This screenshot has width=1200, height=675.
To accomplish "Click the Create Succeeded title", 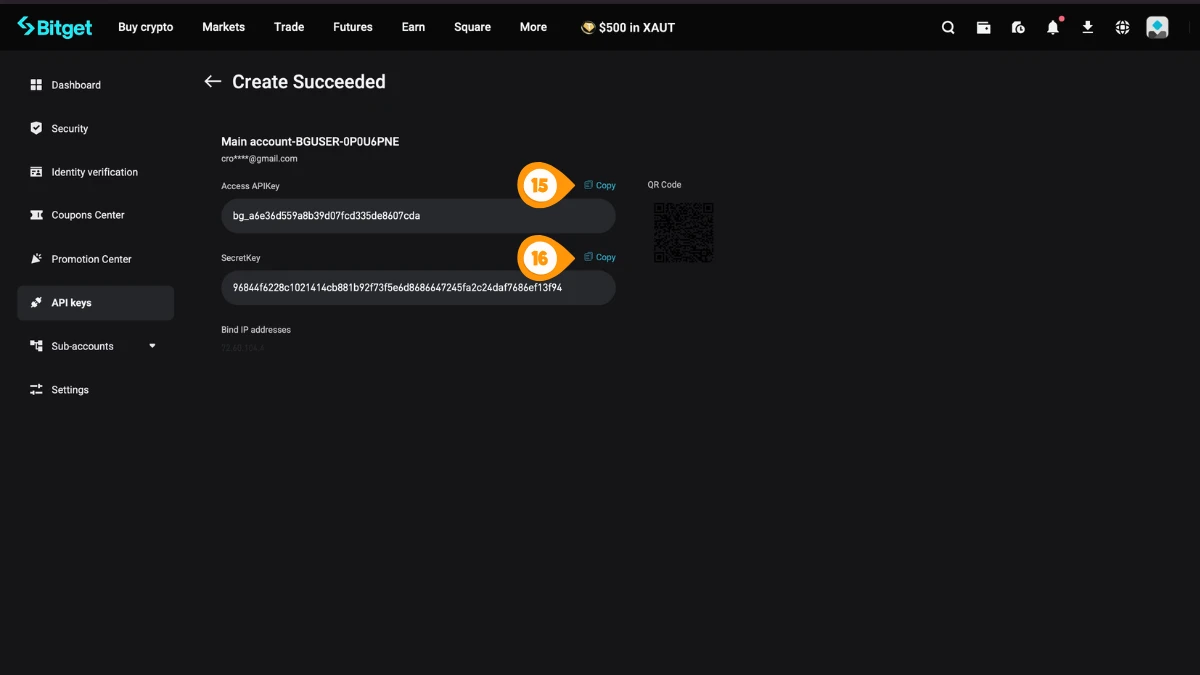I will (309, 82).
